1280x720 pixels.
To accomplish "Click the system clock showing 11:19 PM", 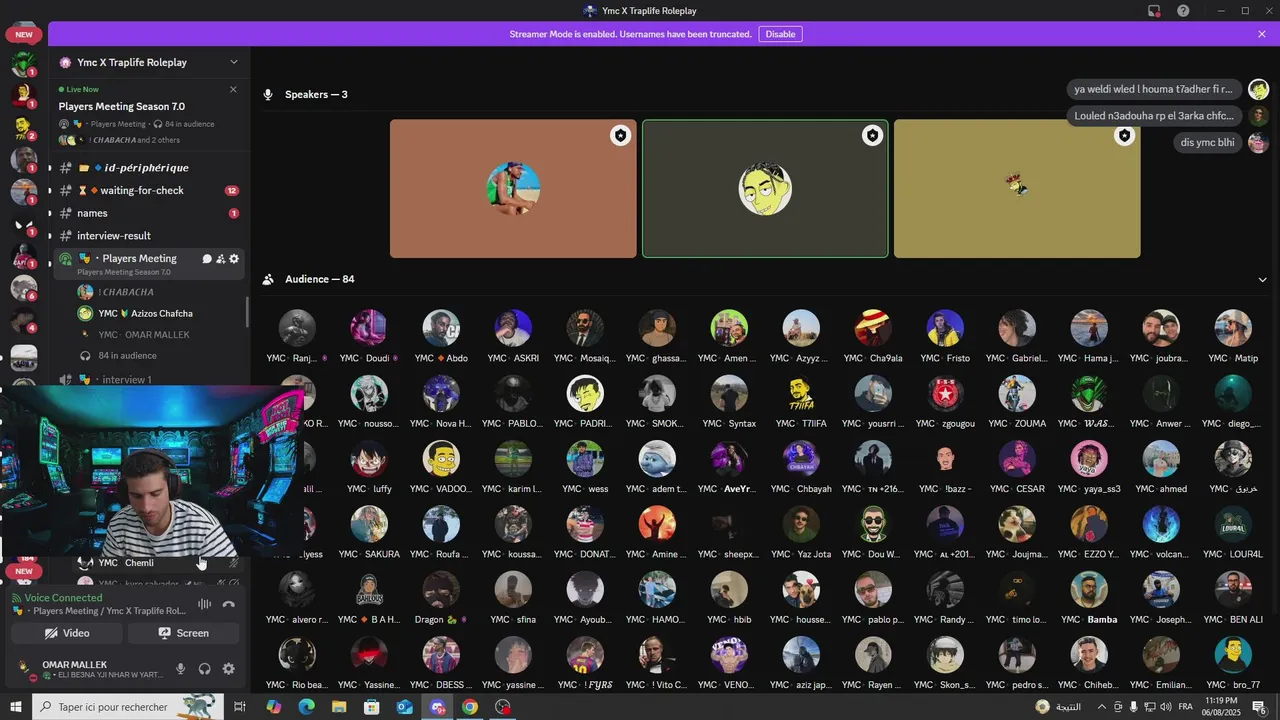I will click(1219, 707).
